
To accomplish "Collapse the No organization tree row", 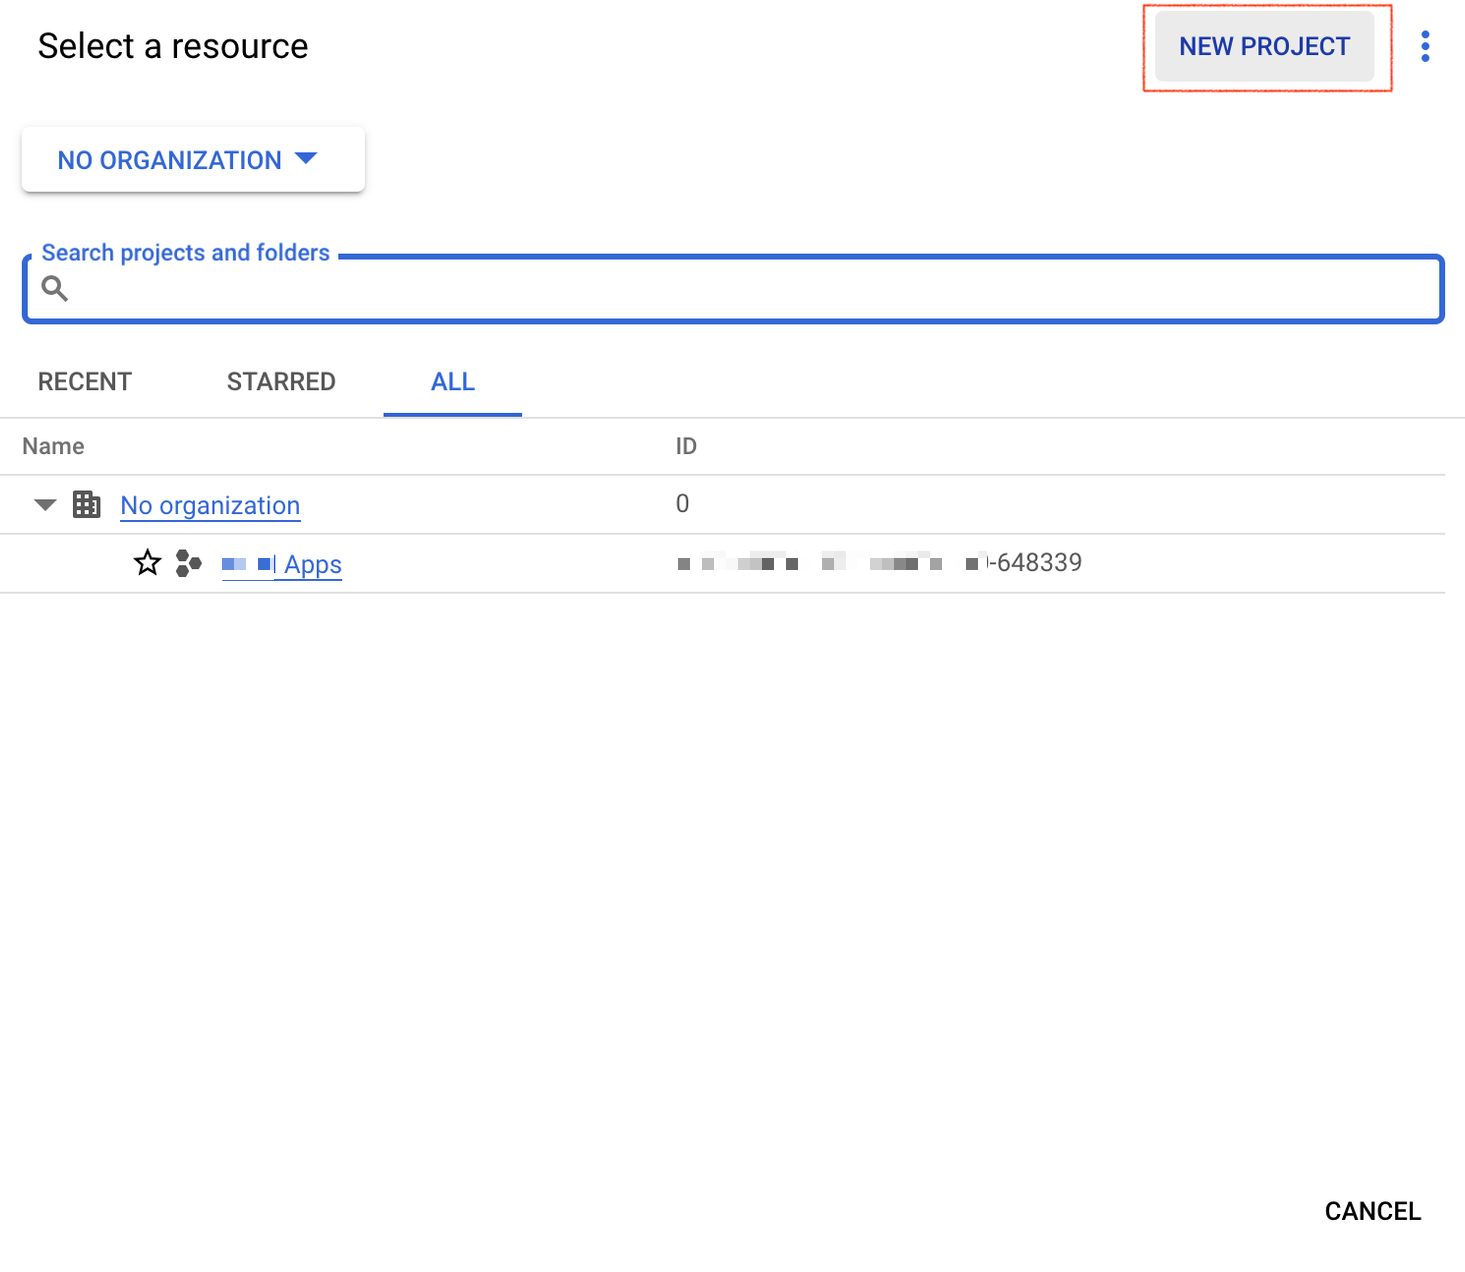I will point(45,505).
